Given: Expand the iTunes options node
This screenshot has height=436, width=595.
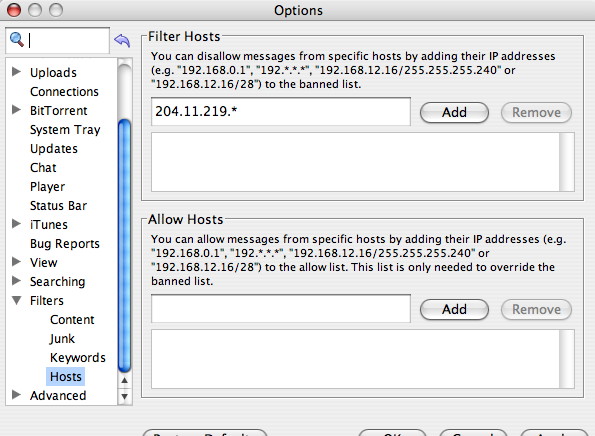Looking at the screenshot, I should 16,224.
